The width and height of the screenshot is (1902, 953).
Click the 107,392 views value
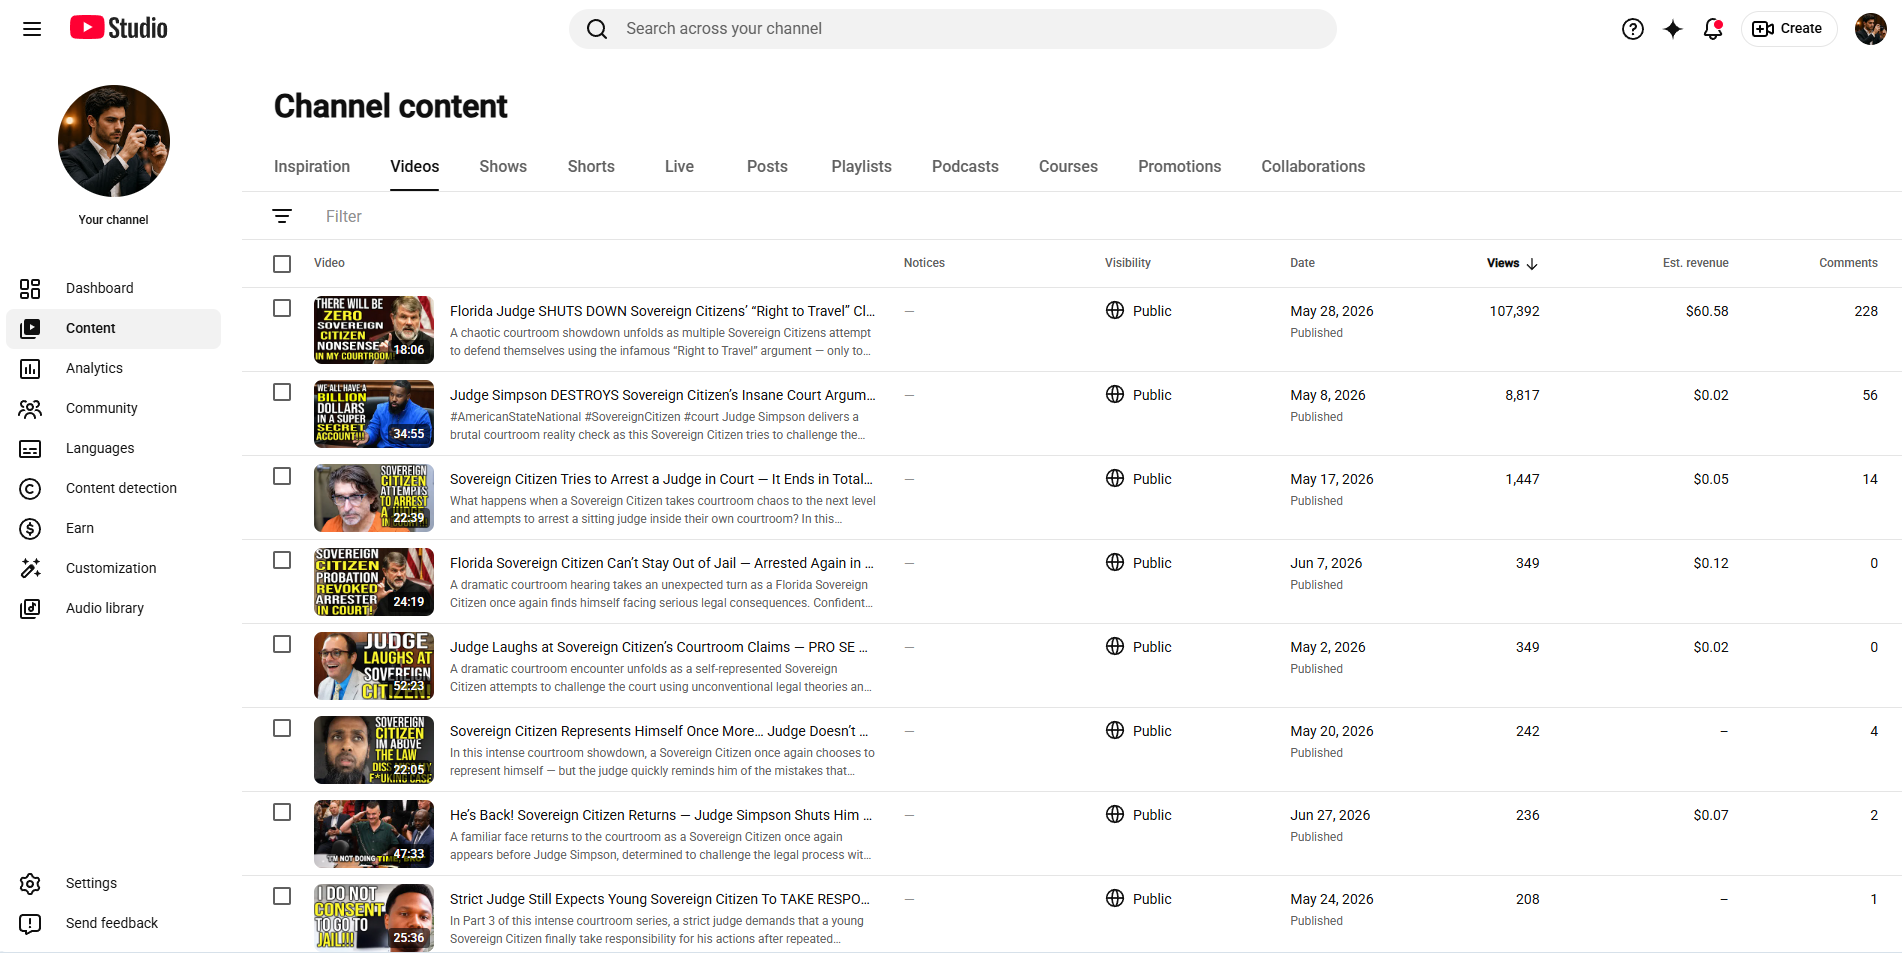tap(1514, 311)
